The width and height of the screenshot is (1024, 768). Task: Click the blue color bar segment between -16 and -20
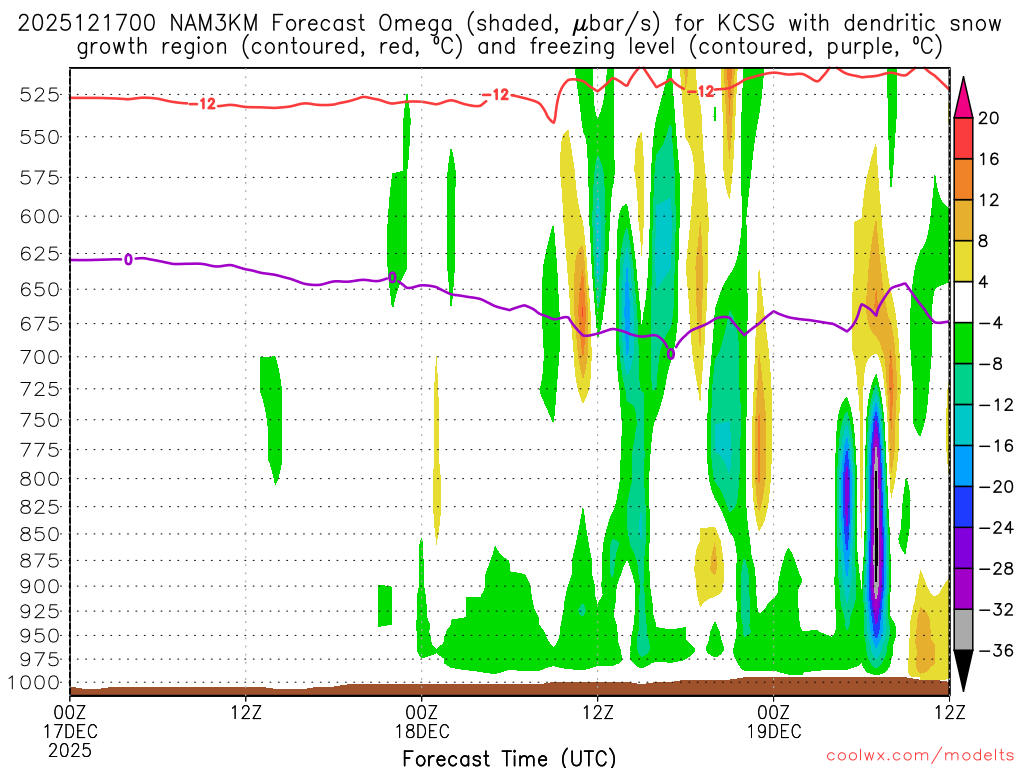(x=963, y=466)
